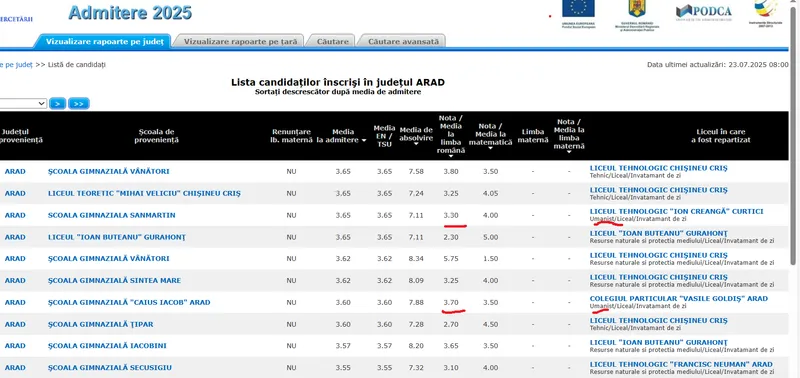Click the Data ultimei actualizări timestamp text

point(717,65)
